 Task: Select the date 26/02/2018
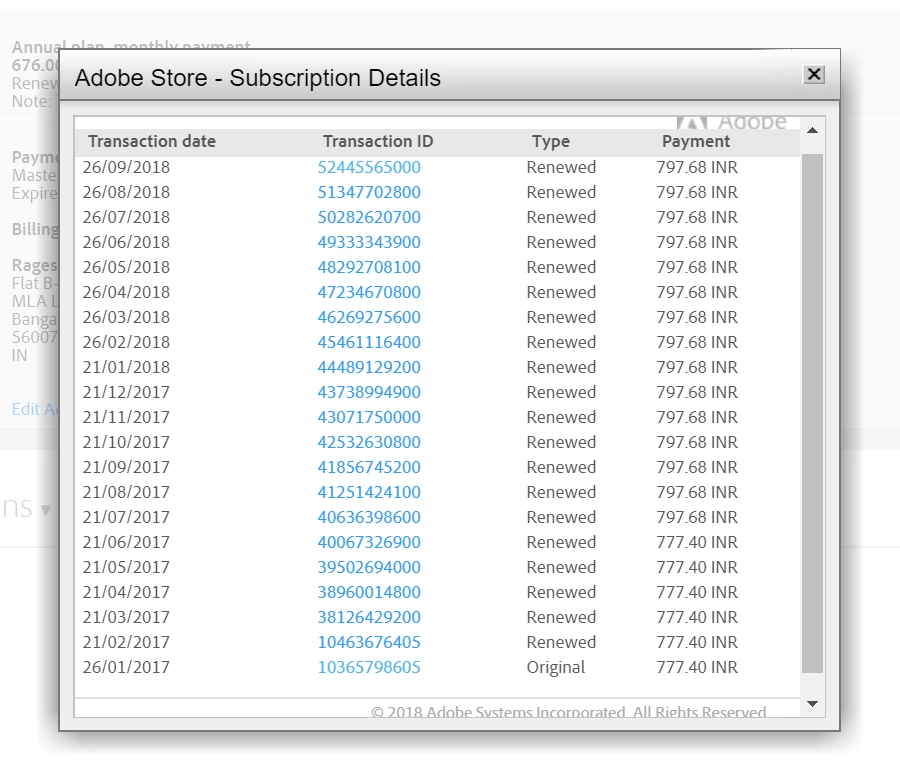click(126, 342)
